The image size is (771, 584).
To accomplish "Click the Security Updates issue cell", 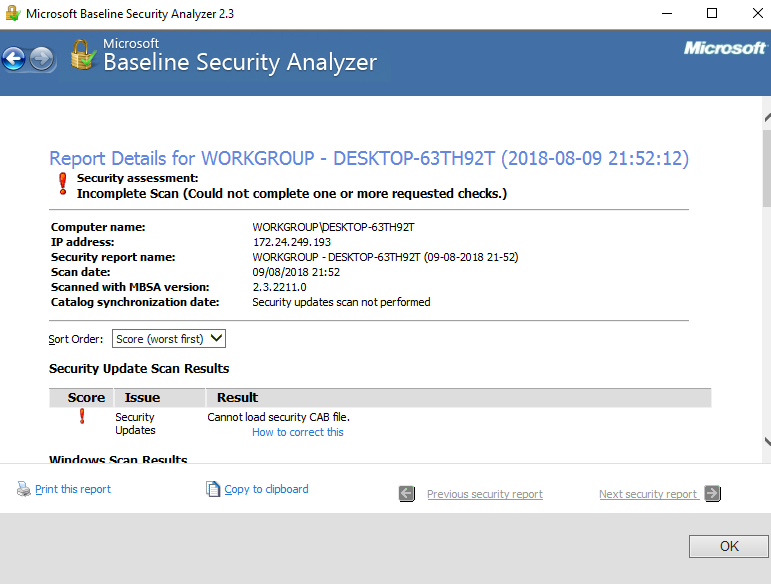I will point(135,423).
